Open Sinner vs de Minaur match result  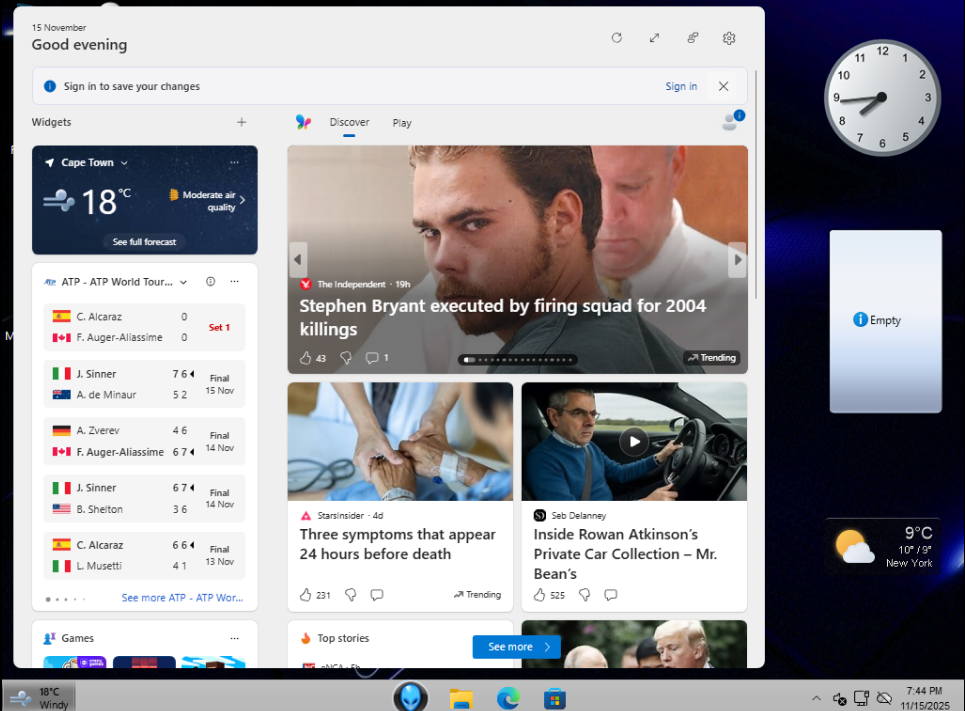pyautogui.click(x=144, y=384)
